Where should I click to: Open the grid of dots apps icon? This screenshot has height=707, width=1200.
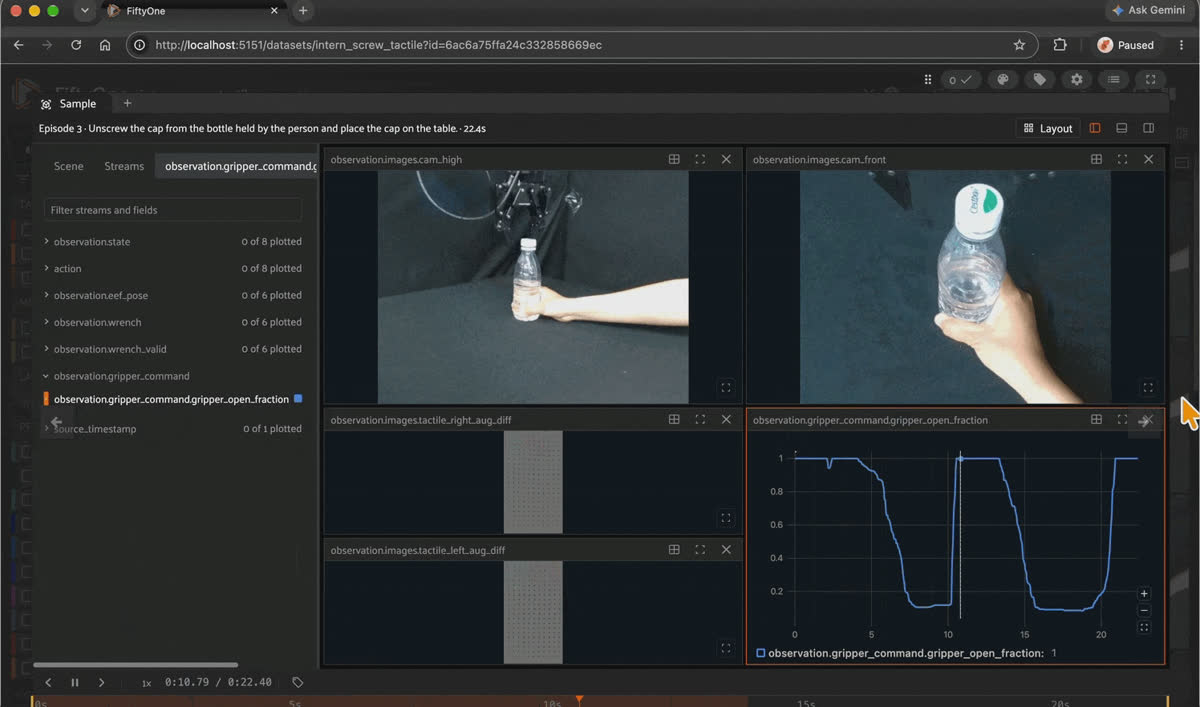928,80
